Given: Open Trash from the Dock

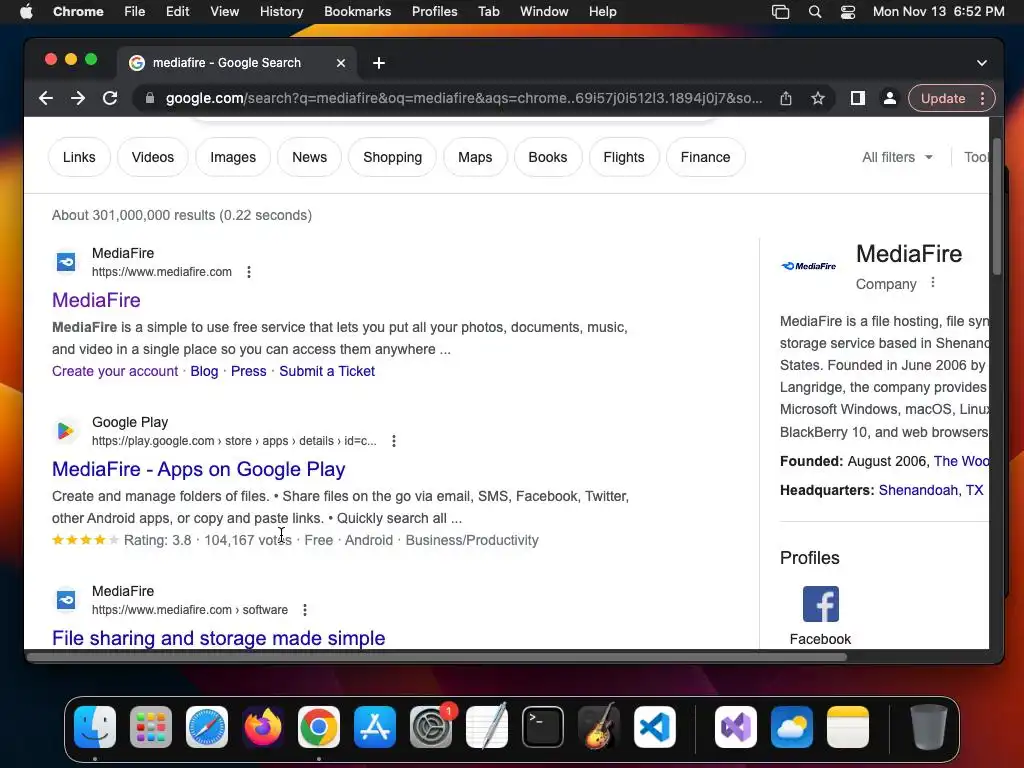Looking at the screenshot, I should coord(929,727).
